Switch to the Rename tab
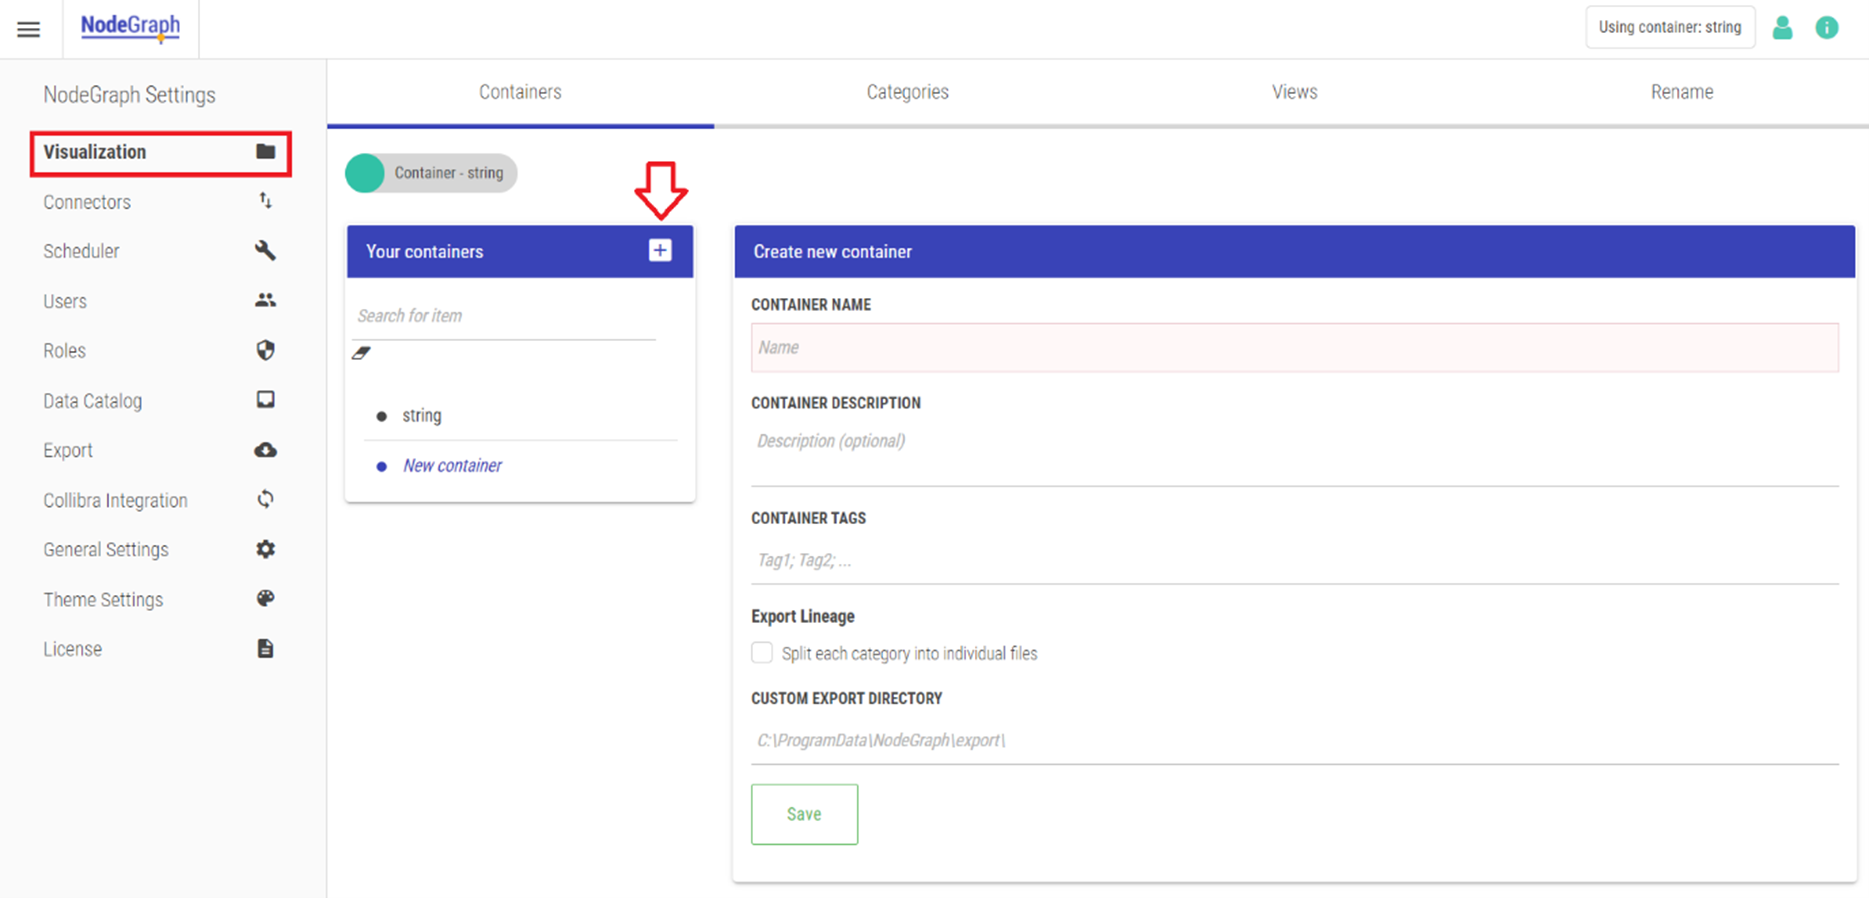1869x898 pixels. click(x=1681, y=92)
